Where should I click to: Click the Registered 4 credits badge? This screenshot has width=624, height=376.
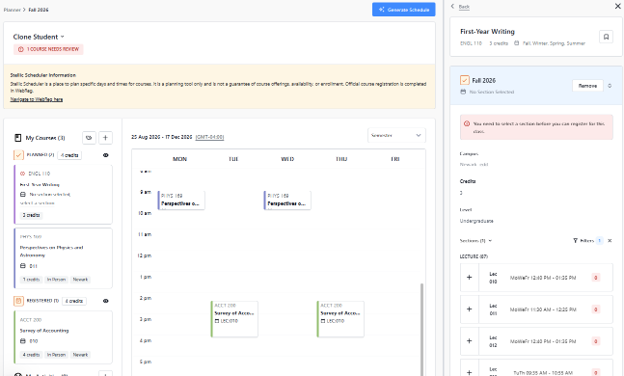coord(74,301)
